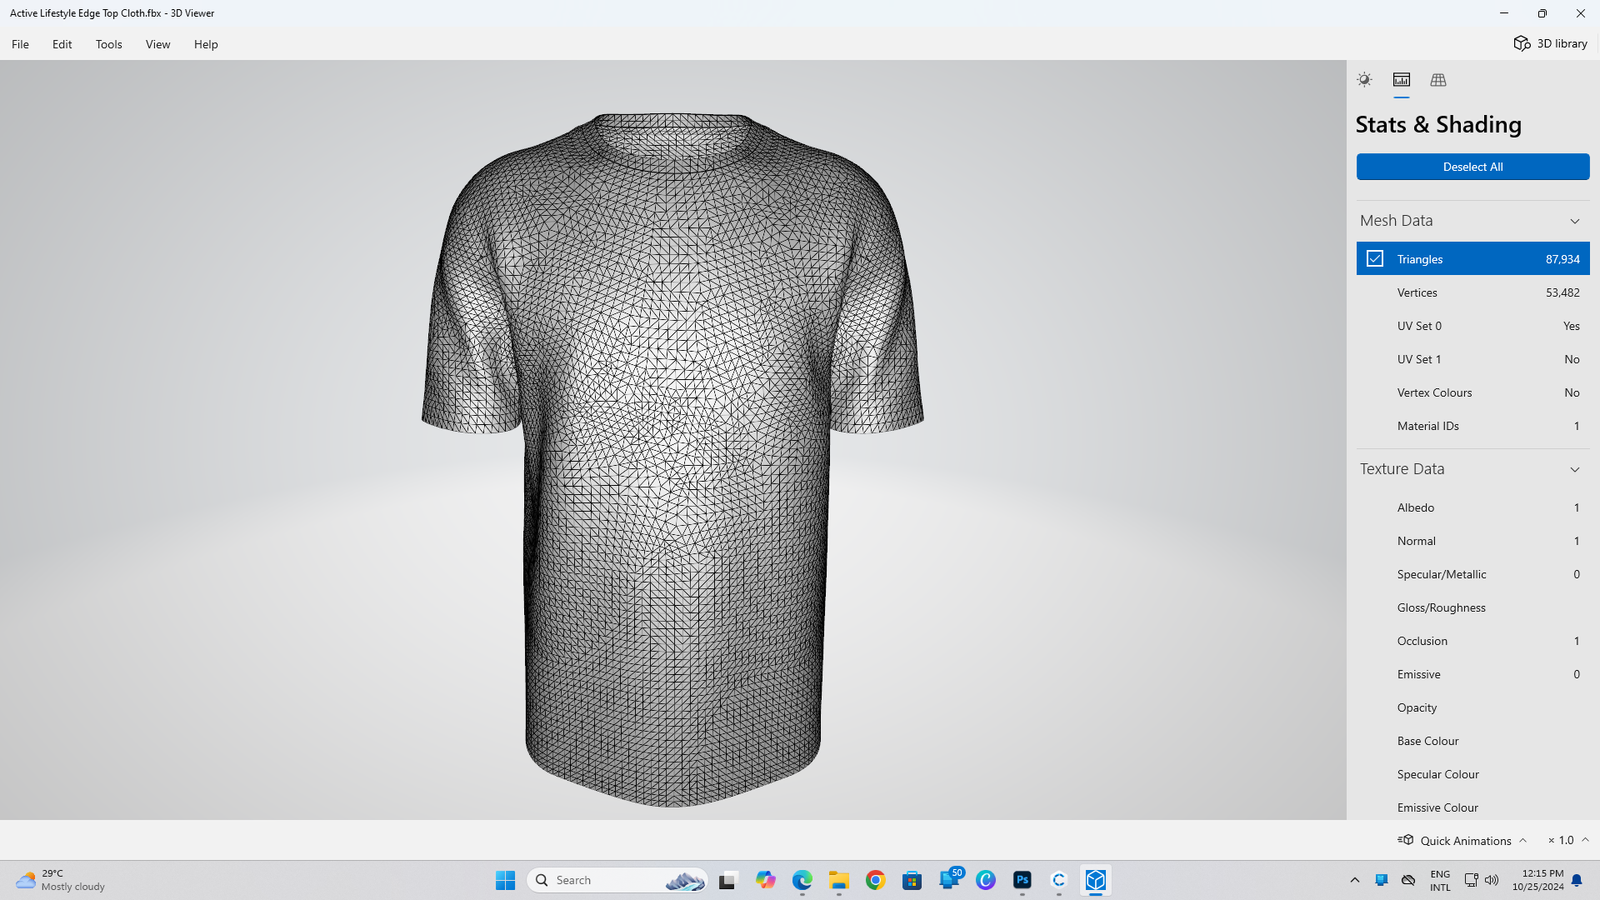Select the Normal texture row

click(1473, 541)
